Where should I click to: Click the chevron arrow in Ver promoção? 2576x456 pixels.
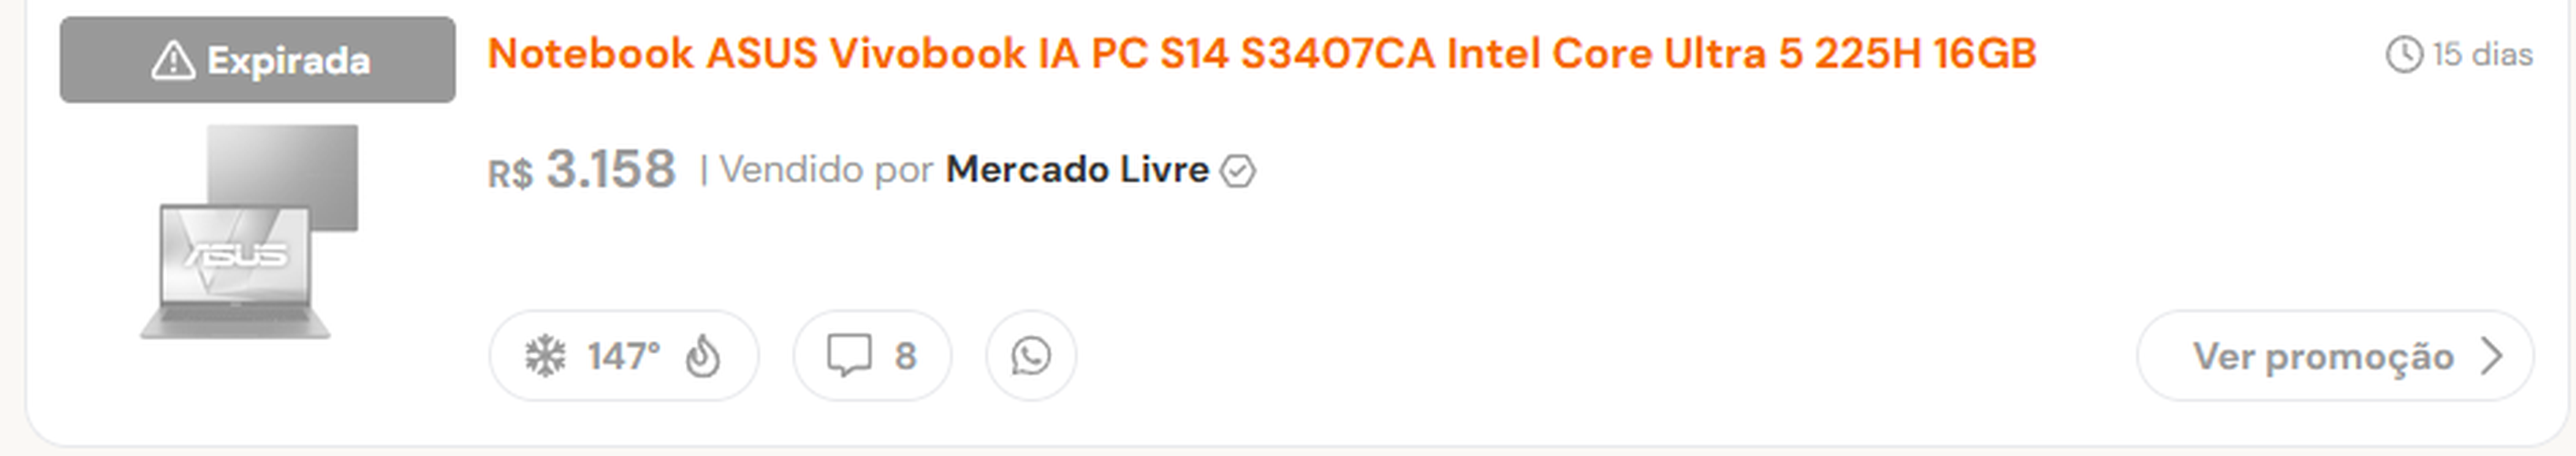[2491, 356]
